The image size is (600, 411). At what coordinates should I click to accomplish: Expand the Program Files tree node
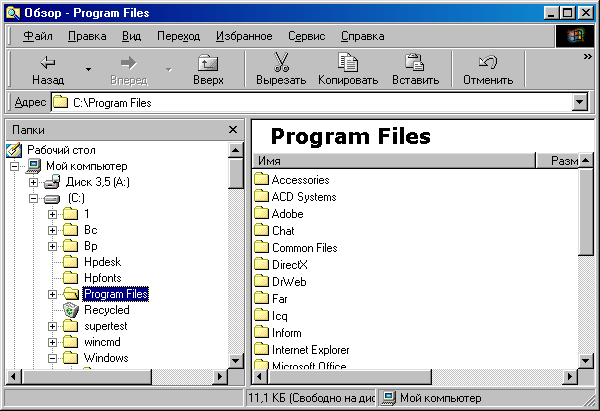(x=52, y=294)
